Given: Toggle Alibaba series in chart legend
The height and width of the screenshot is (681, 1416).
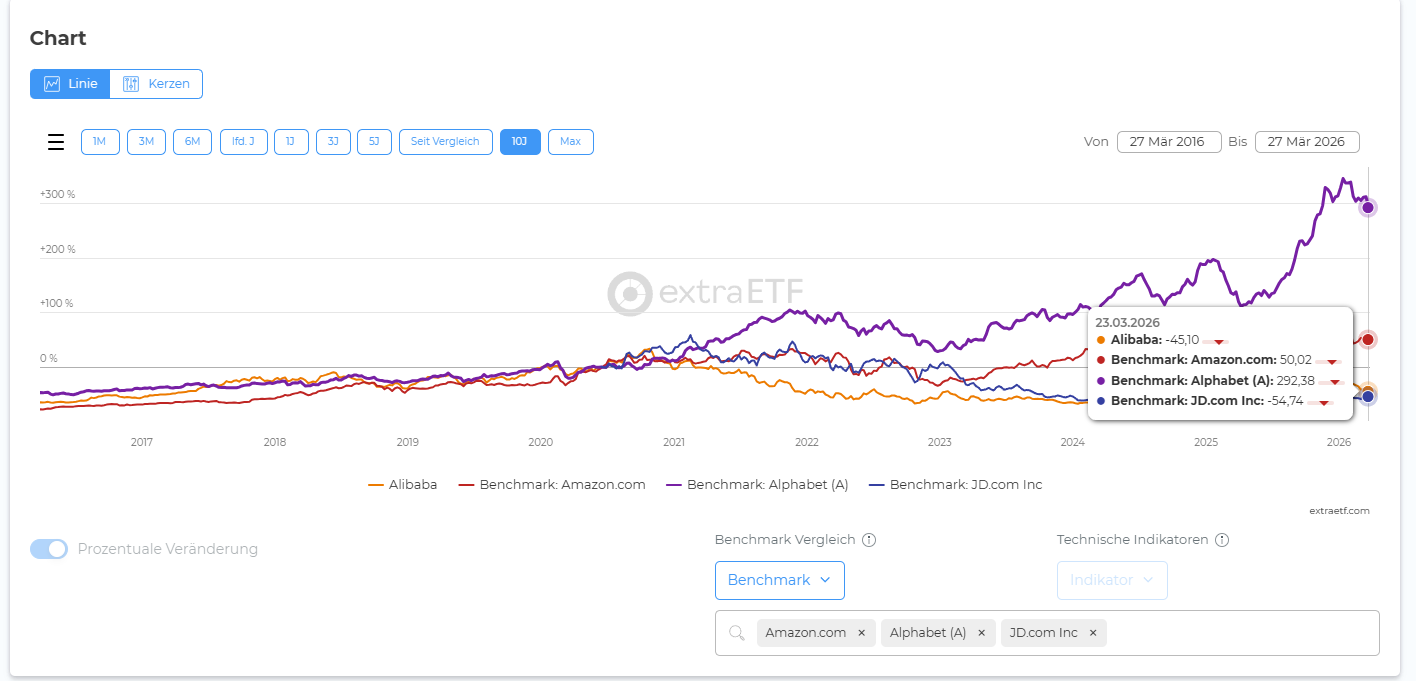Looking at the screenshot, I should pyautogui.click(x=403, y=485).
